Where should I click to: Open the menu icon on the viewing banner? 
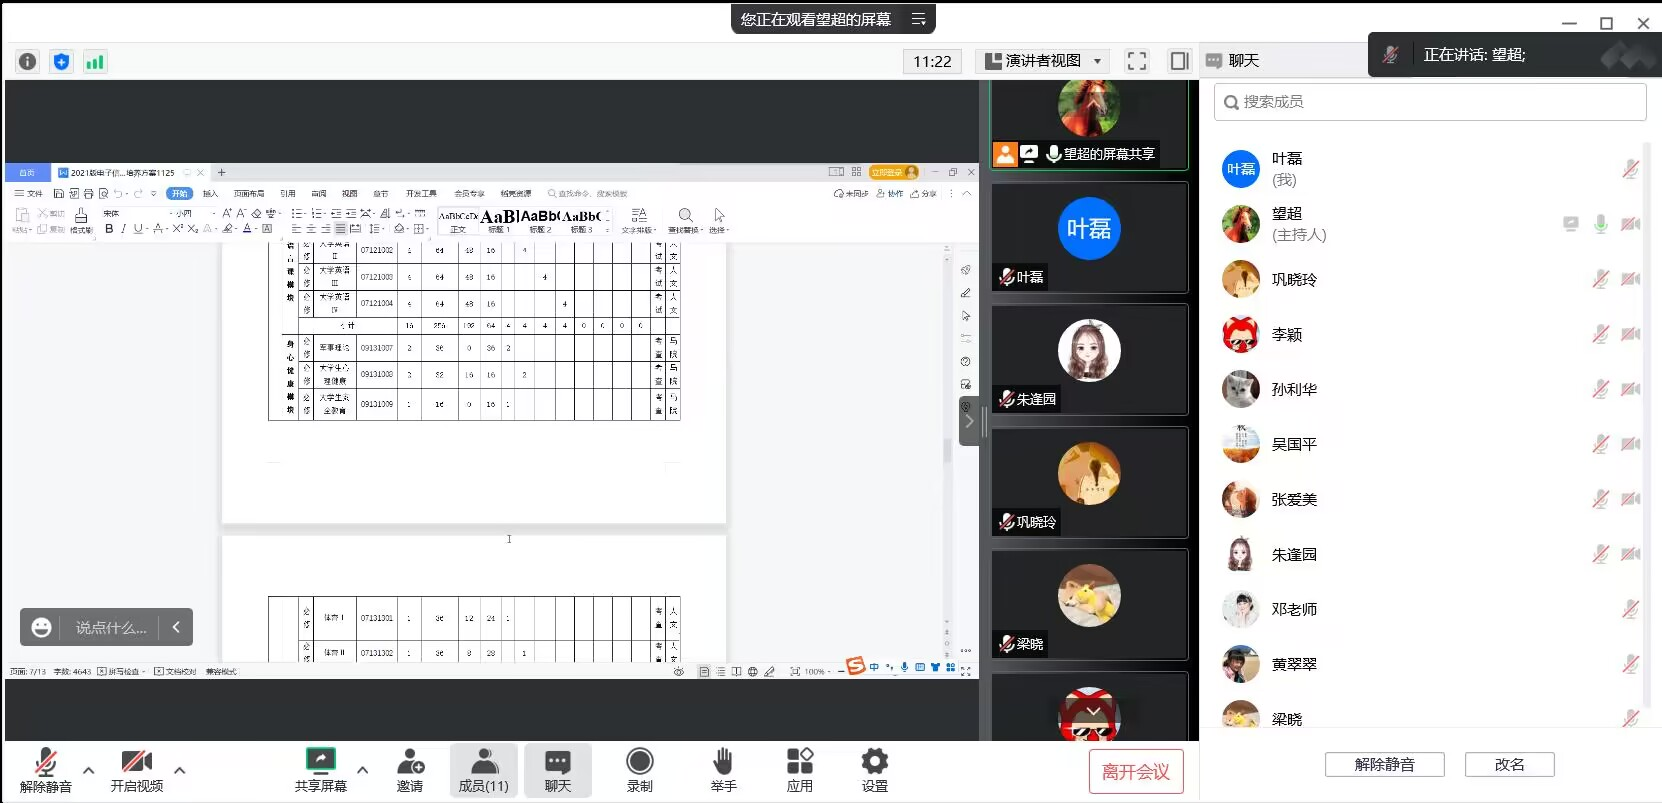tap(918, 19)
